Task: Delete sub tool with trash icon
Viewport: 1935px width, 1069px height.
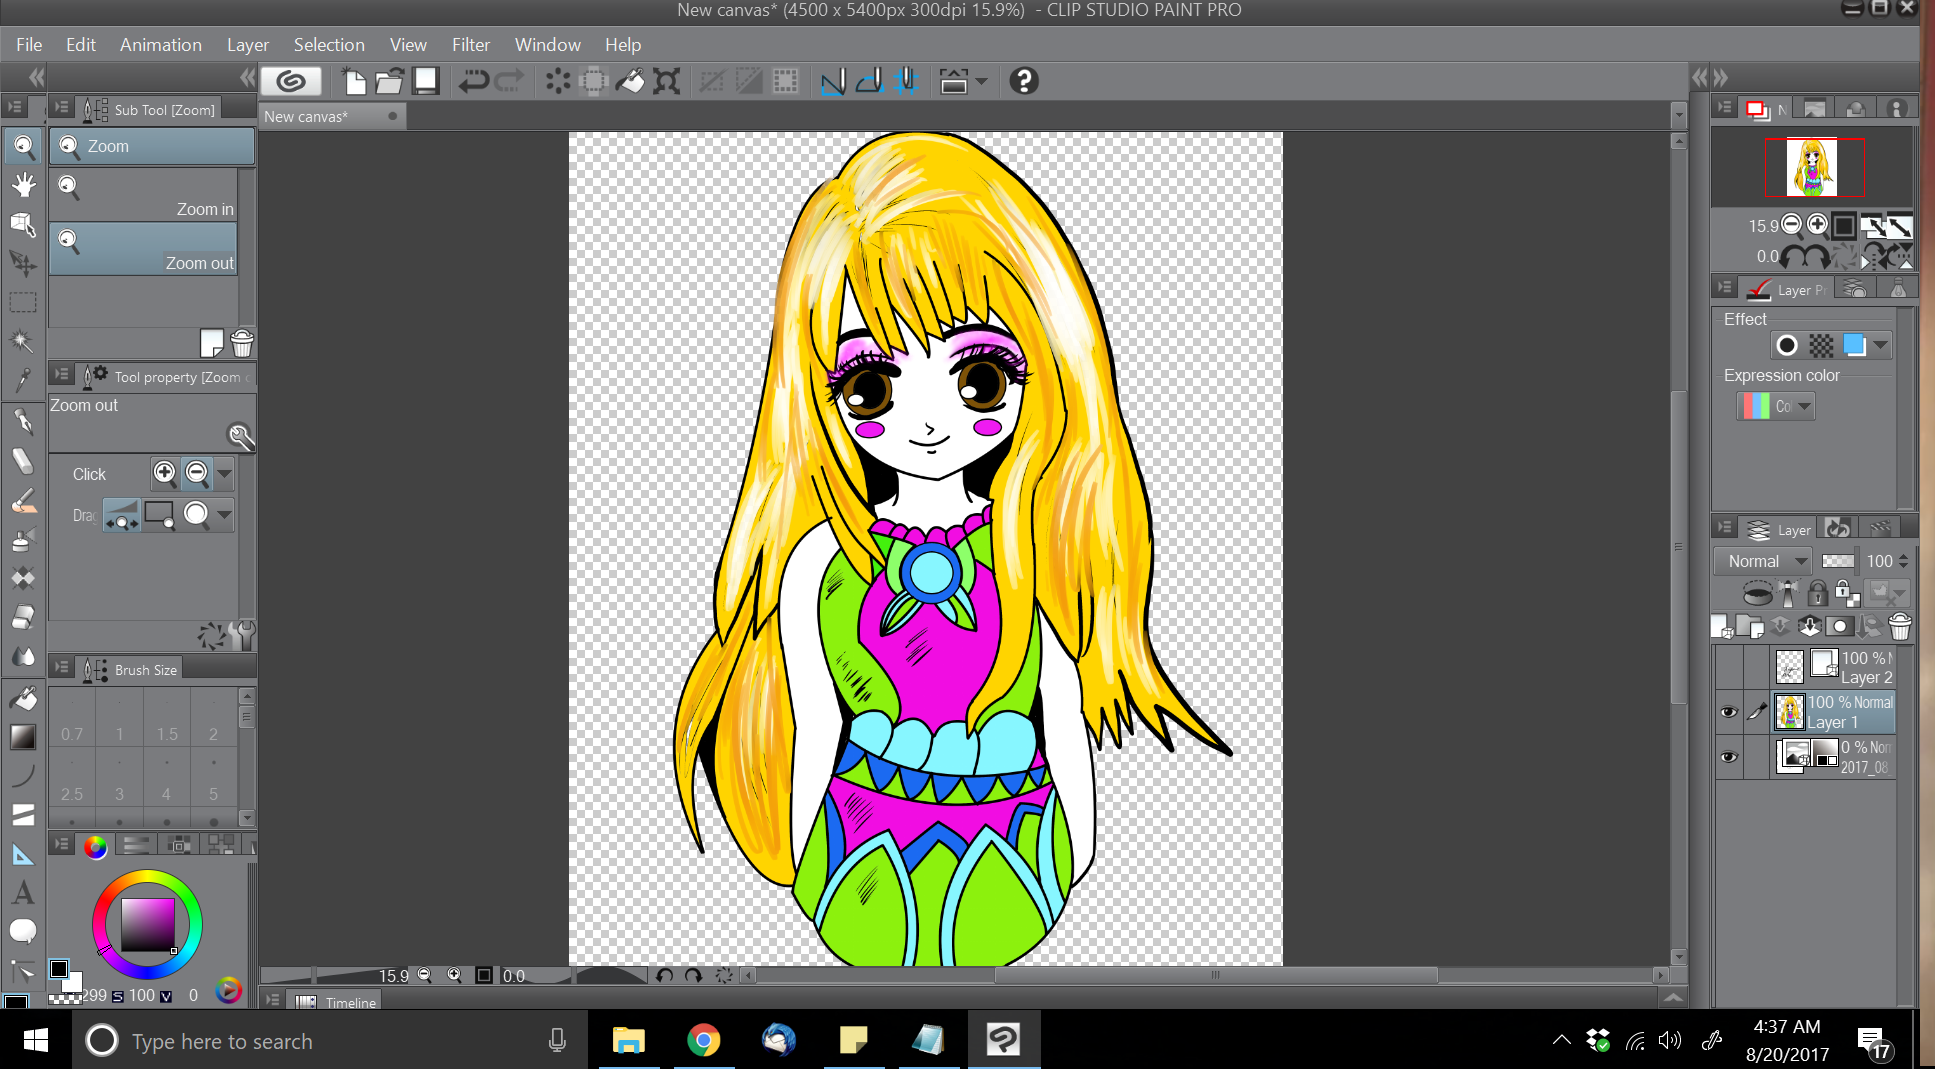Action: pos(242,343)
